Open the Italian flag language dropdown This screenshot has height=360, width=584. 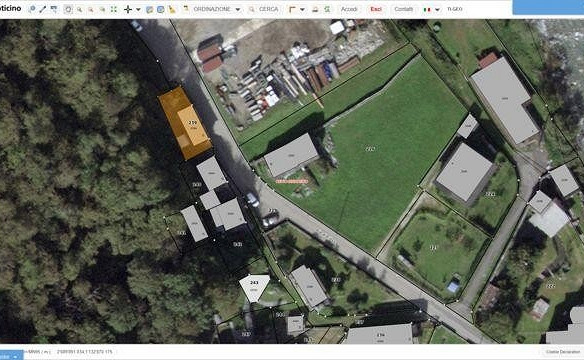pyautogui.click(x=432, y=9)
